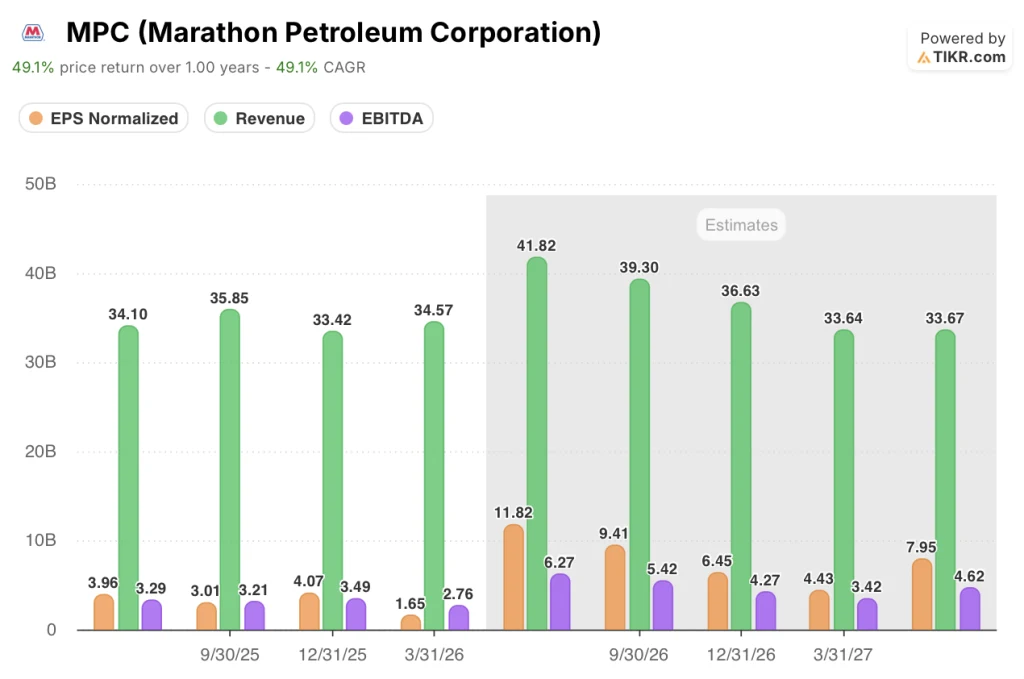Click the orange EPS bar labeled 1.65
Screen dimensions: 1024x679
[411, 623]
